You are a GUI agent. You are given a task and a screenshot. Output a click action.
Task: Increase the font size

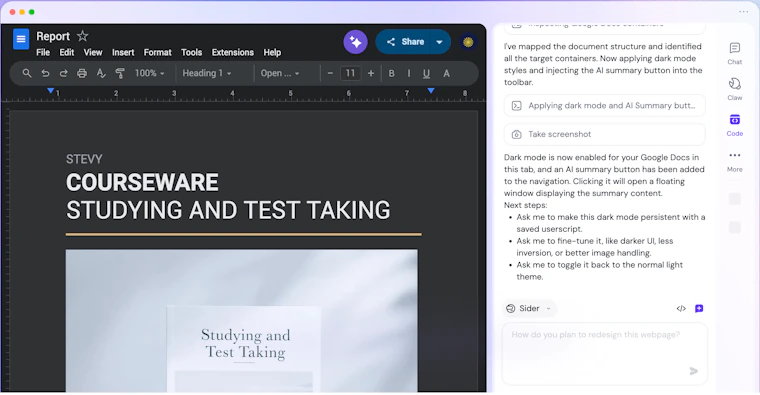[x=371, y=73]
